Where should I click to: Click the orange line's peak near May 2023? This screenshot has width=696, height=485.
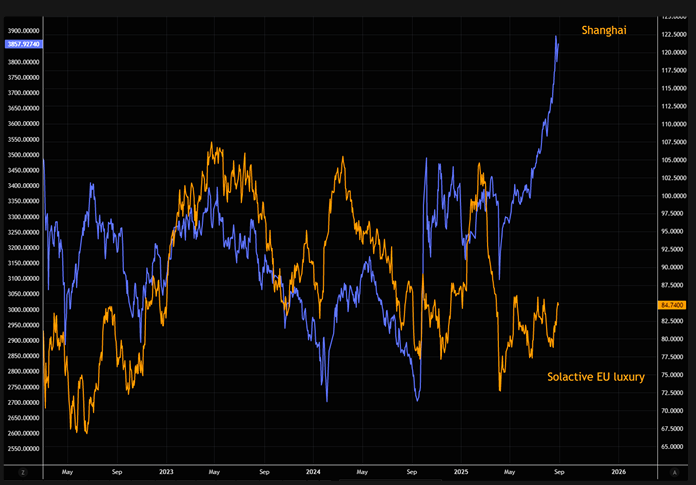point(211,144)
